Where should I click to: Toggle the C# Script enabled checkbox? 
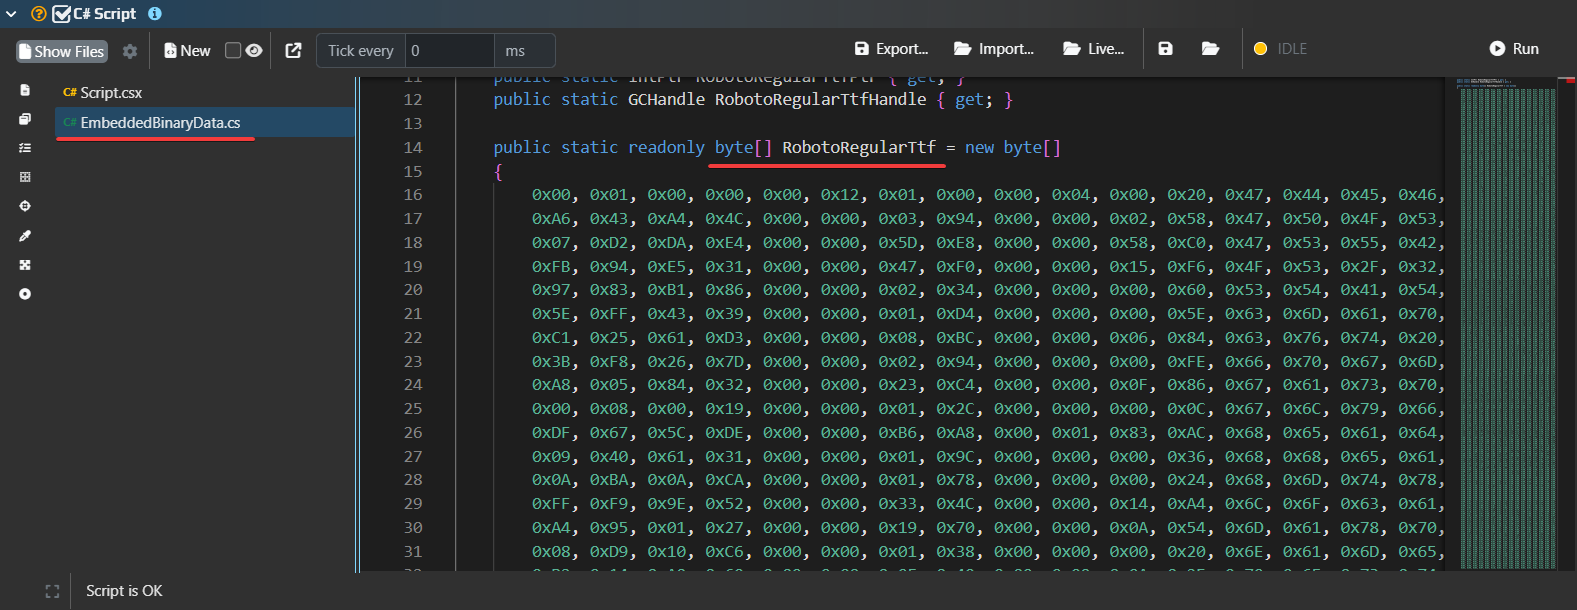click(61, 14)
